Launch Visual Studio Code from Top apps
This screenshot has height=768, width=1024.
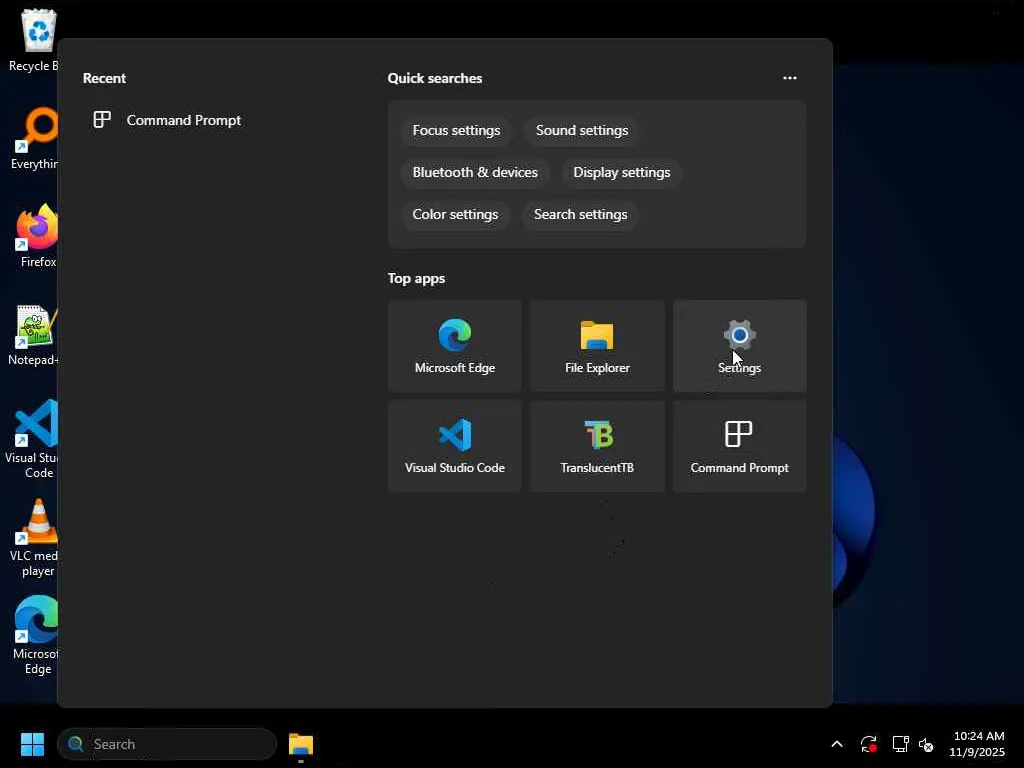[x=455, y=446]
